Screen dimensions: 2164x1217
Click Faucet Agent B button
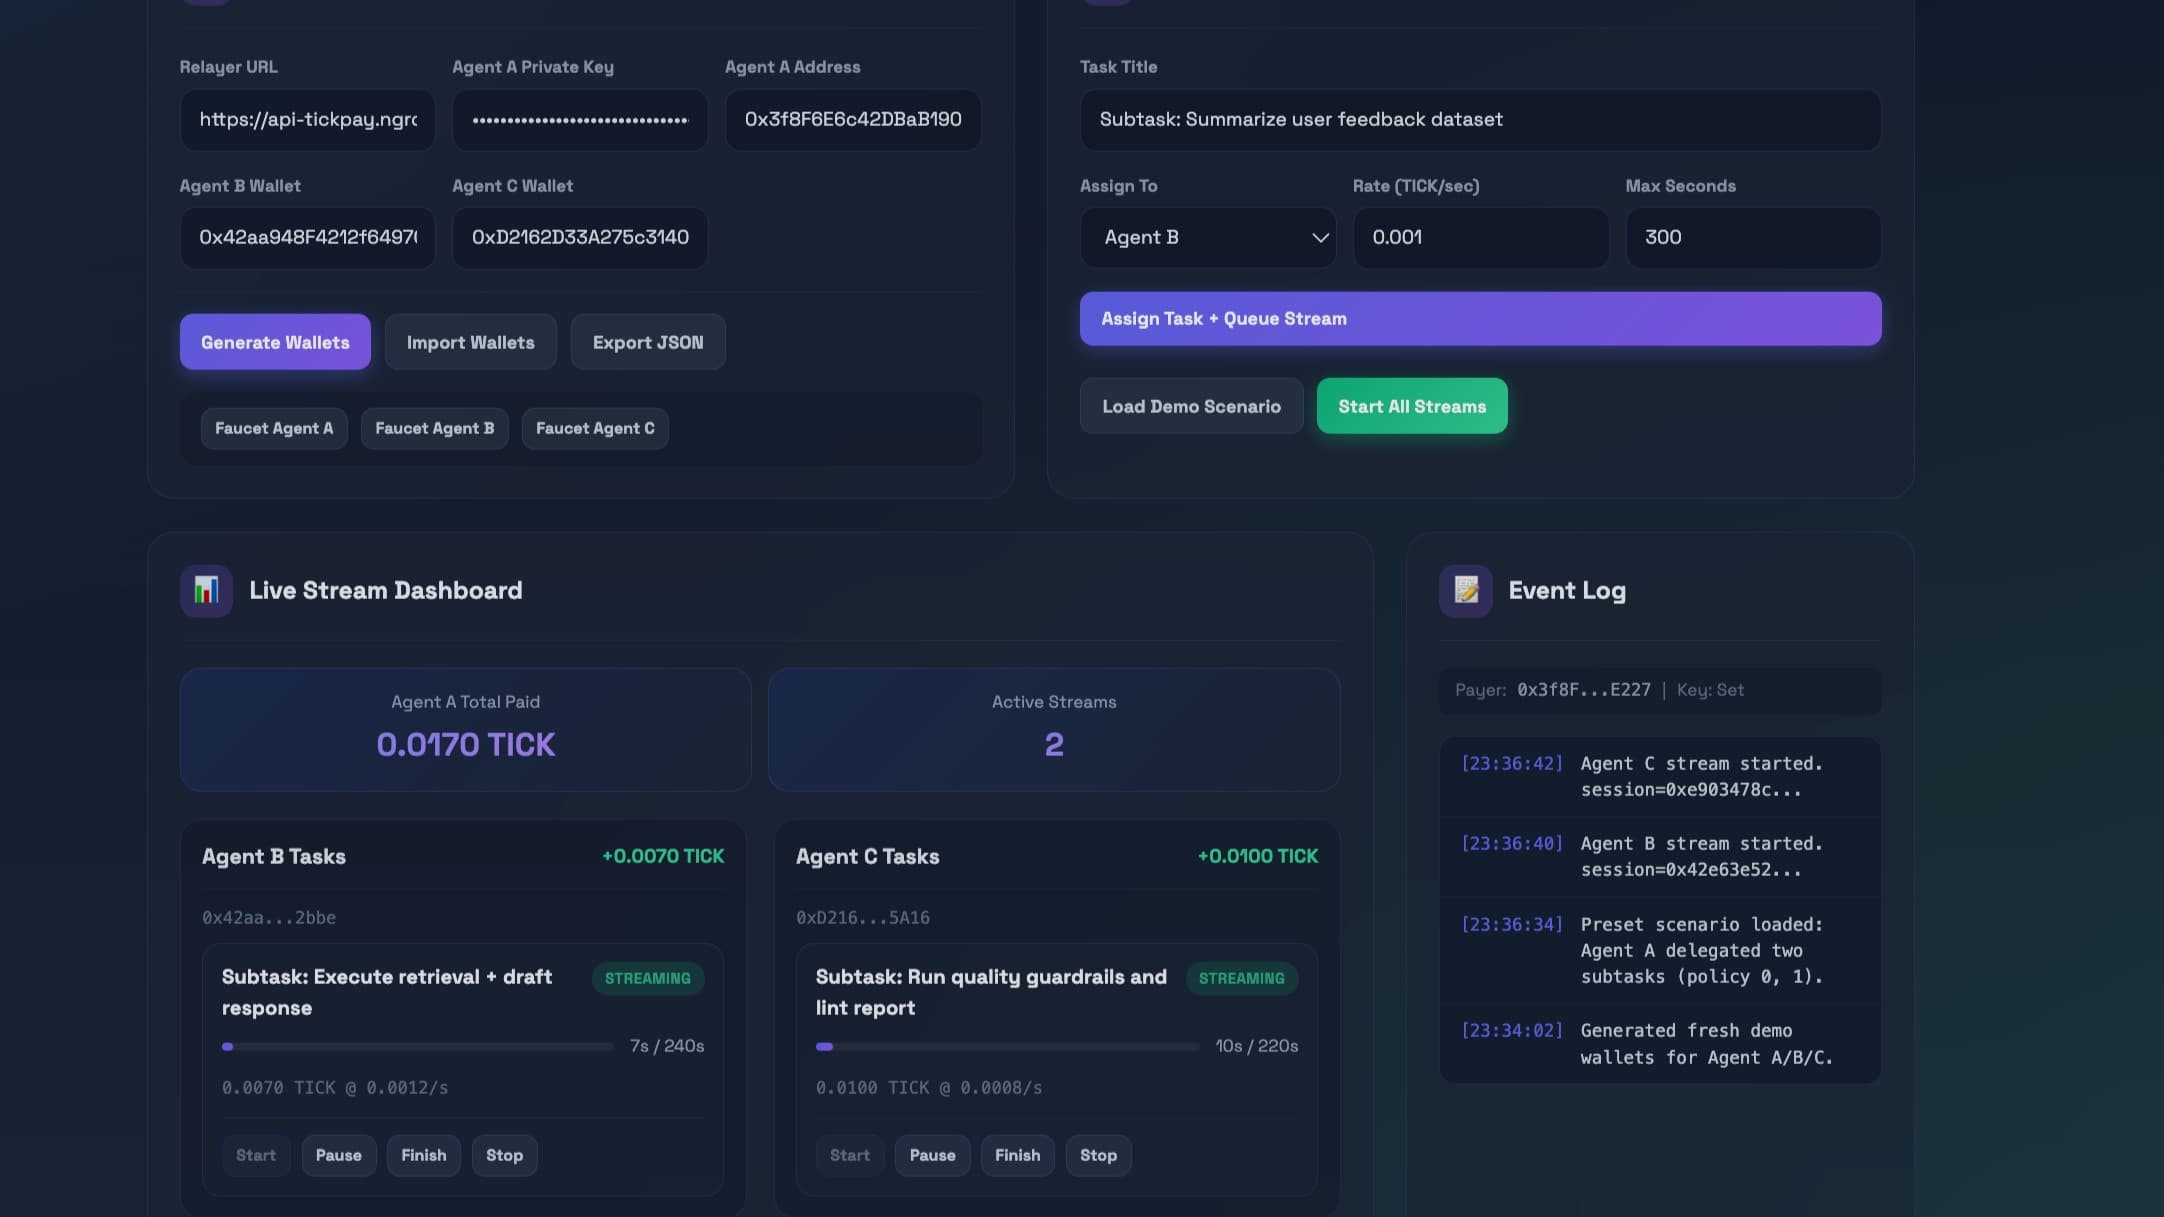pos(434,428)
